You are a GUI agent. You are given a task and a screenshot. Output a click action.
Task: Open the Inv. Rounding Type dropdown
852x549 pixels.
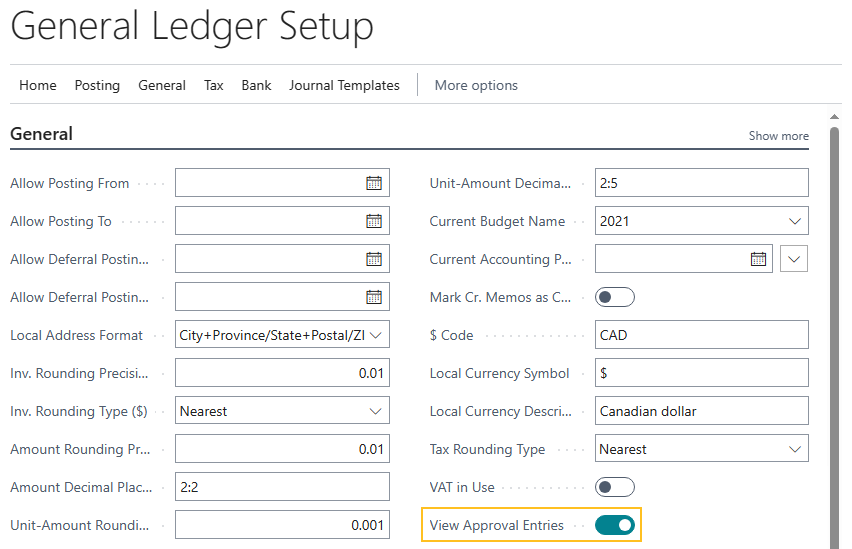click(376, 411)
